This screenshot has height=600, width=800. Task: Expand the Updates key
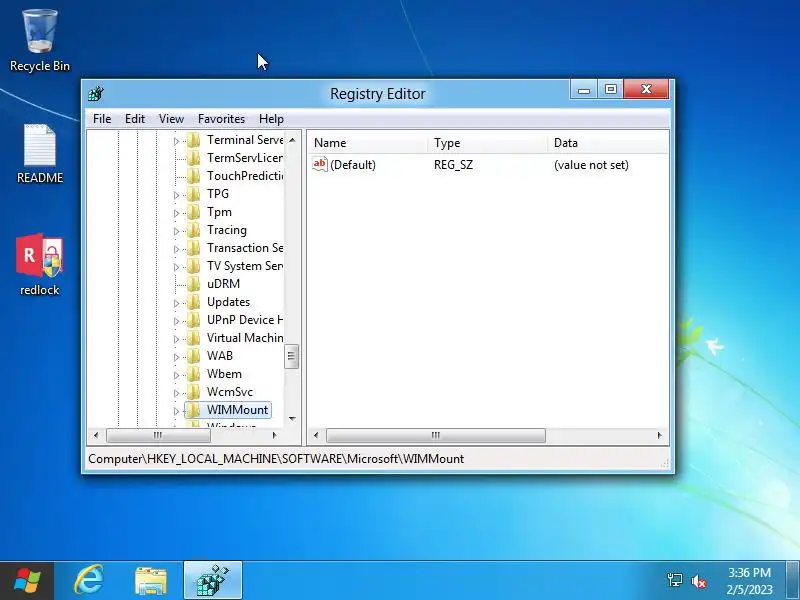[177, 304]
